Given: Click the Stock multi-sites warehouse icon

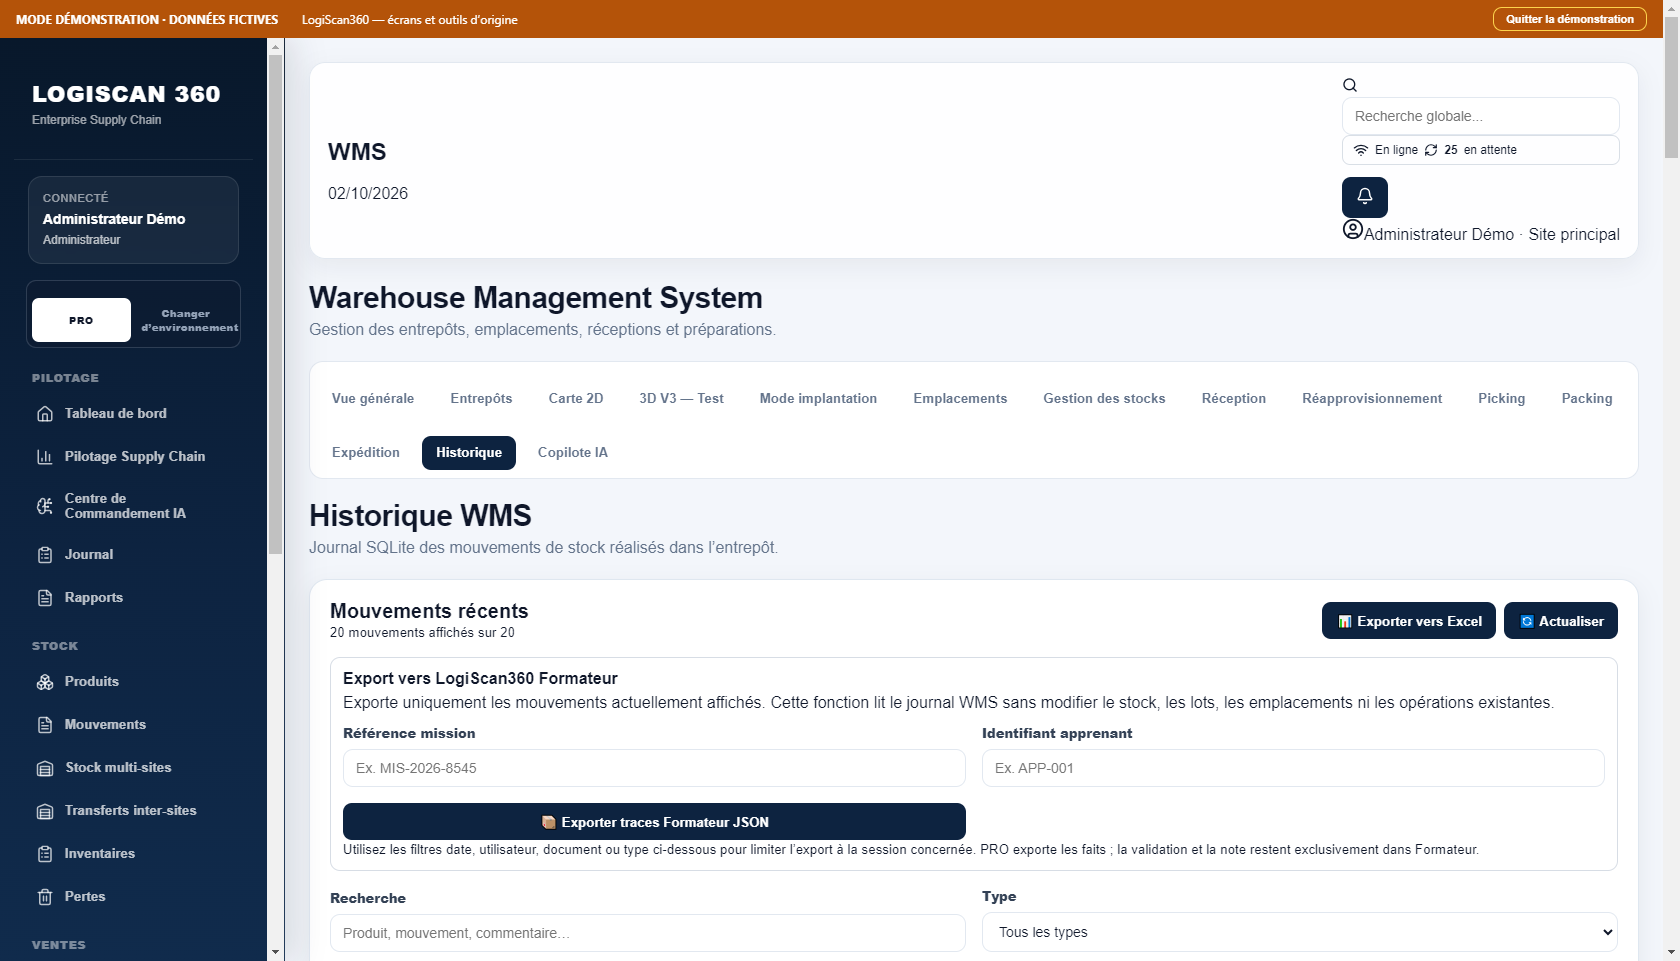Looking at the screenshot, I should [x=45, y=768].
